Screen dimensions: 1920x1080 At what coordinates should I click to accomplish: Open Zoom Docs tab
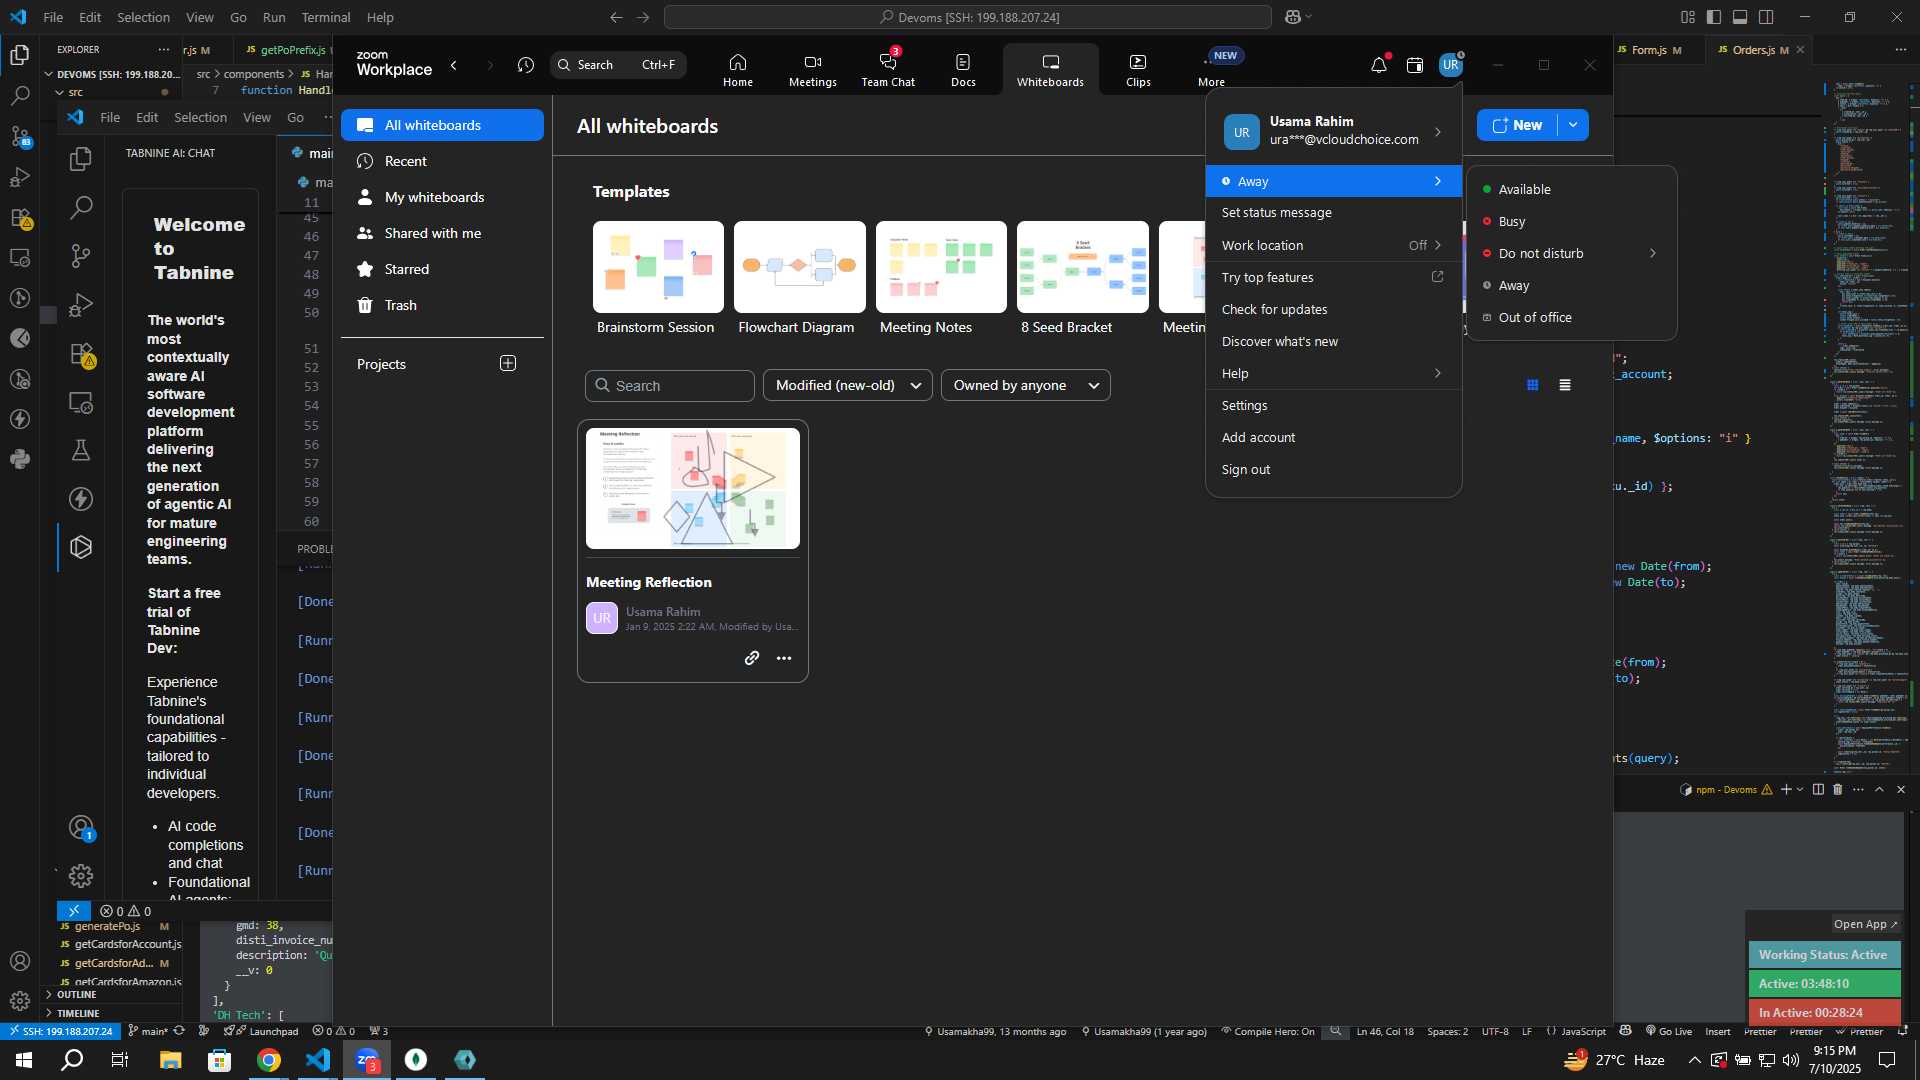click(x=963, y=70)
